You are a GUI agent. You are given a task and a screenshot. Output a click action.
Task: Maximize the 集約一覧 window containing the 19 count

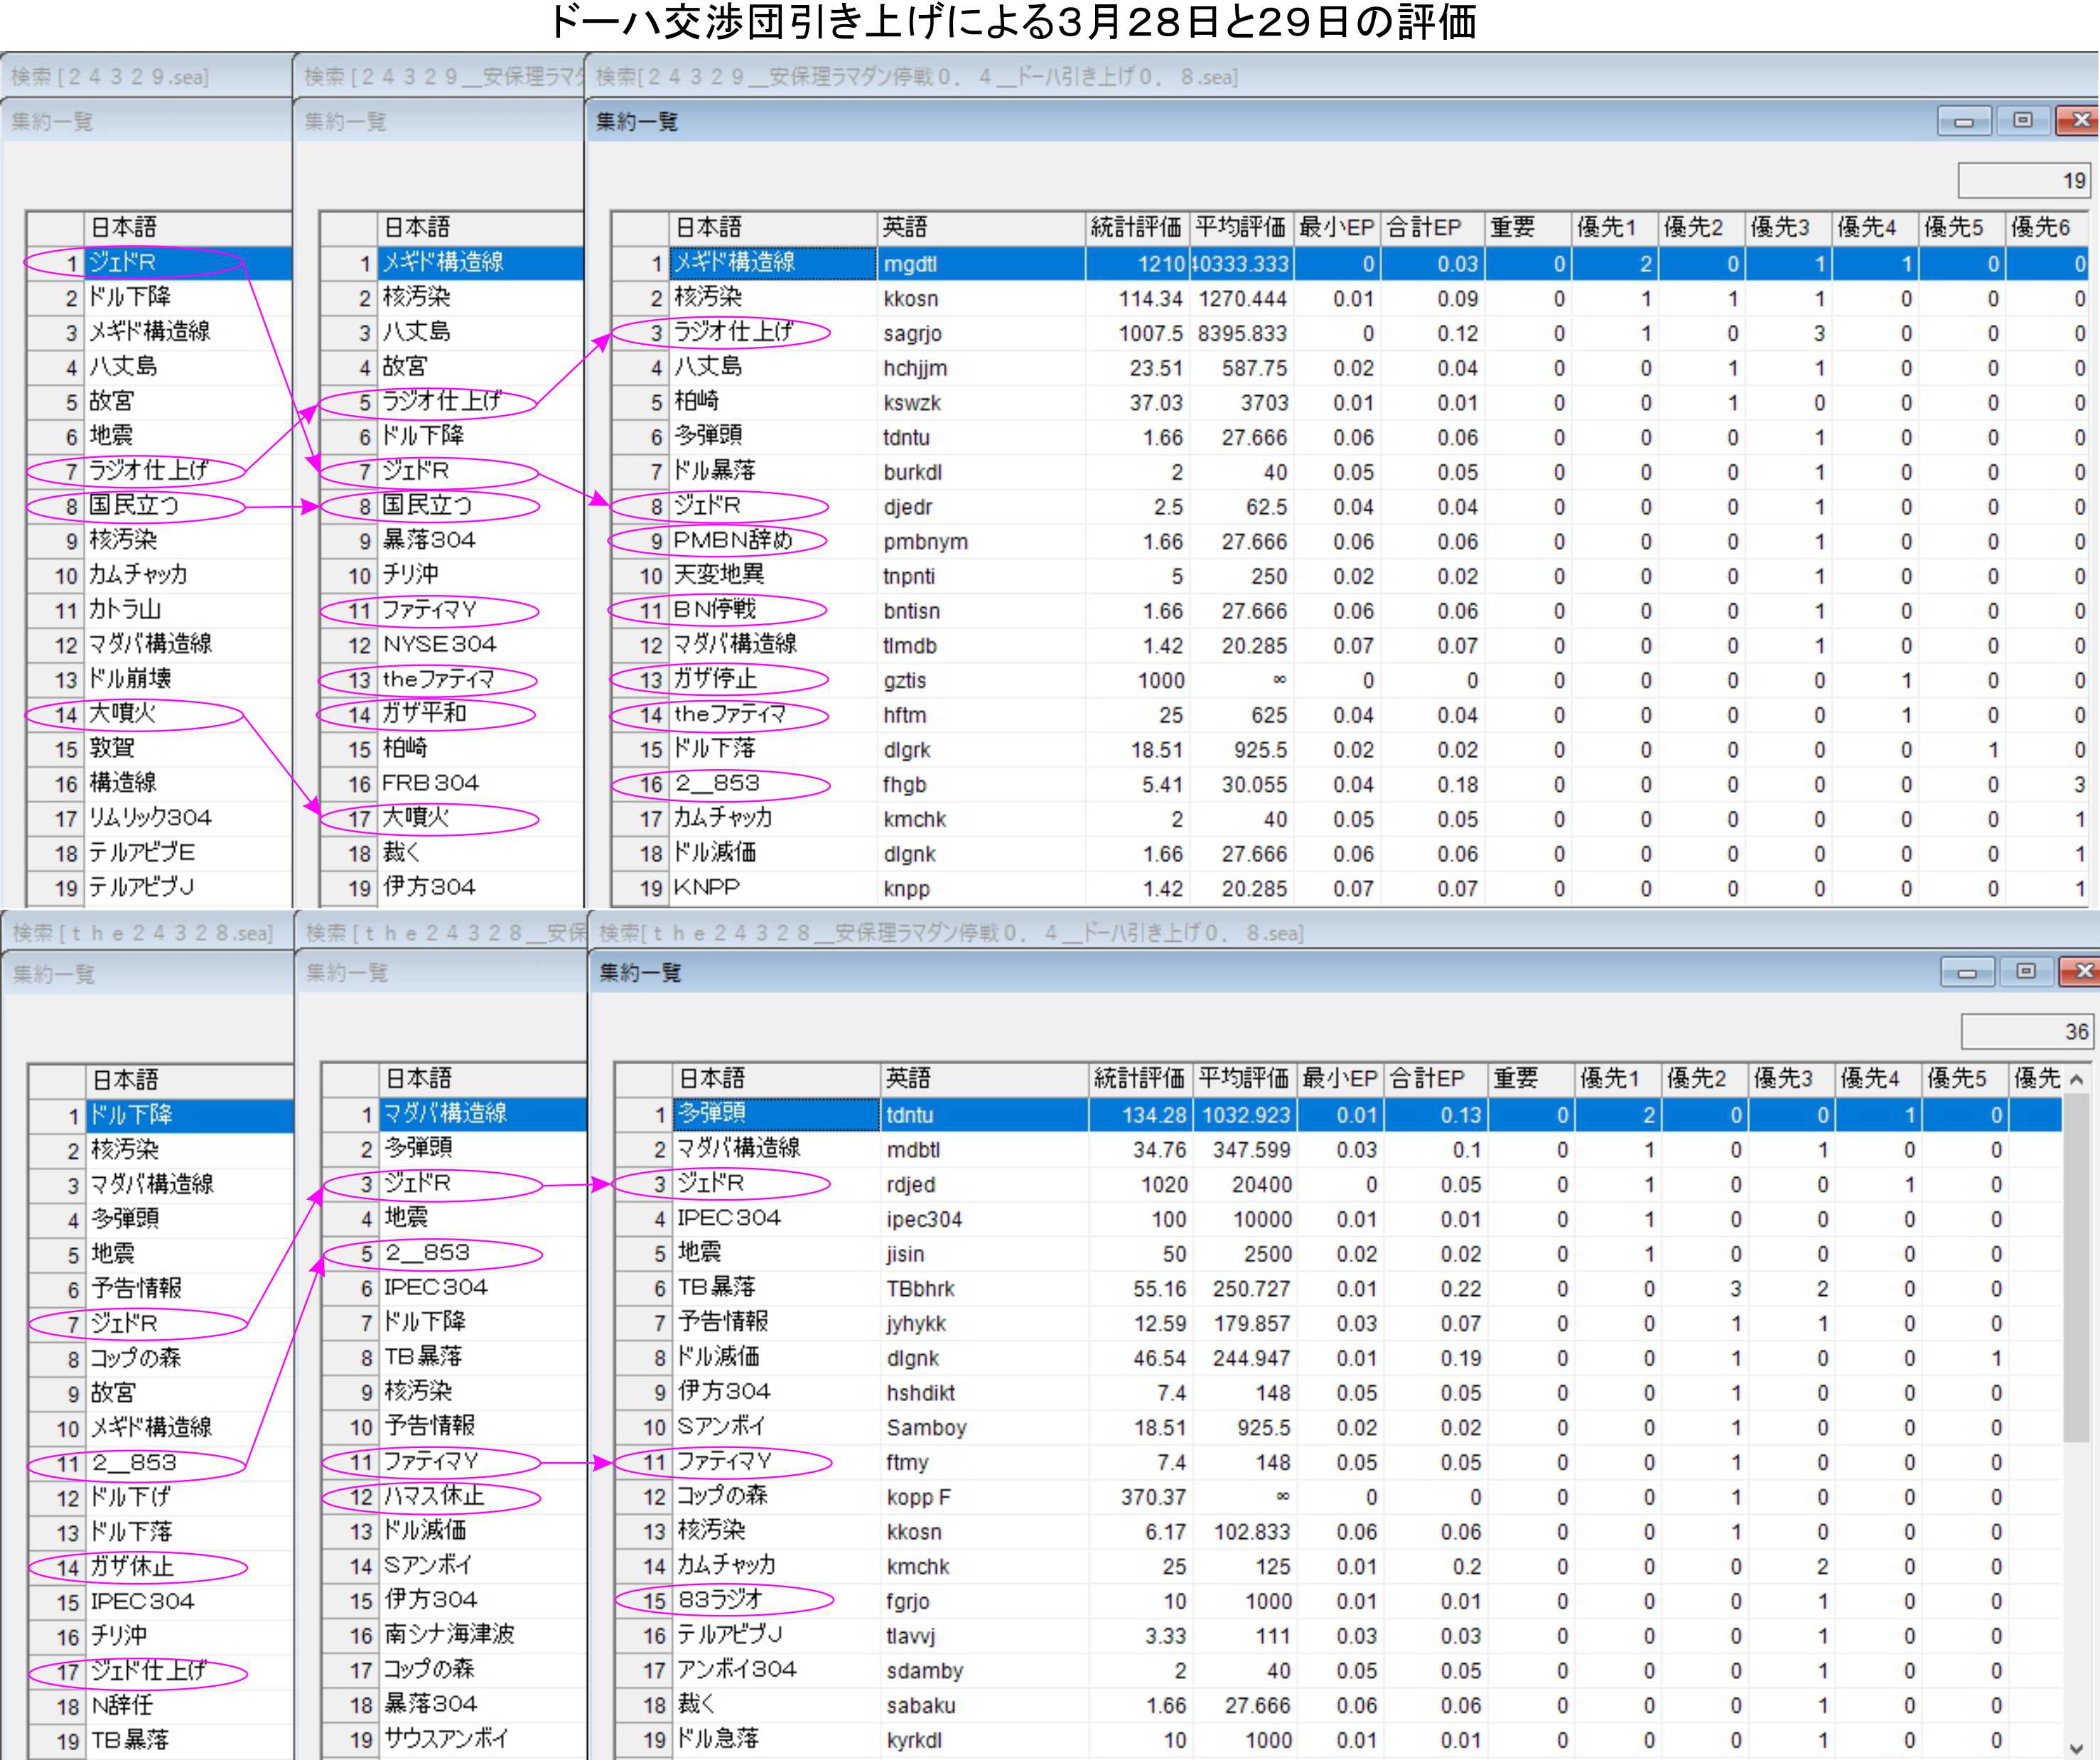tap(2023, 120)
